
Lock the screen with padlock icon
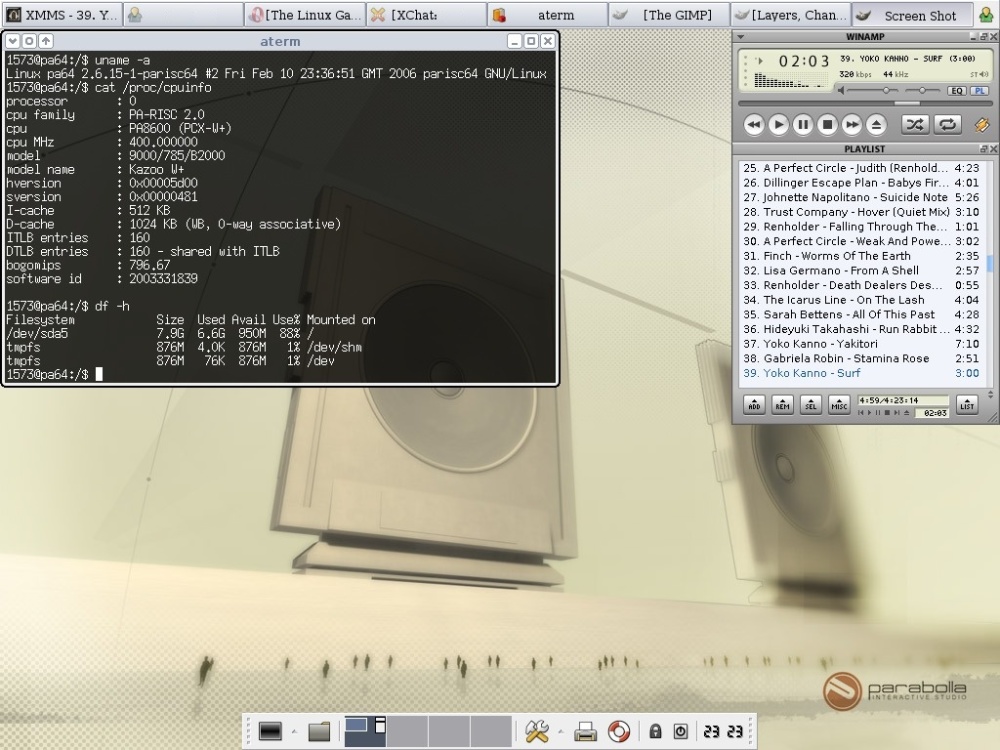click(655, 731)
